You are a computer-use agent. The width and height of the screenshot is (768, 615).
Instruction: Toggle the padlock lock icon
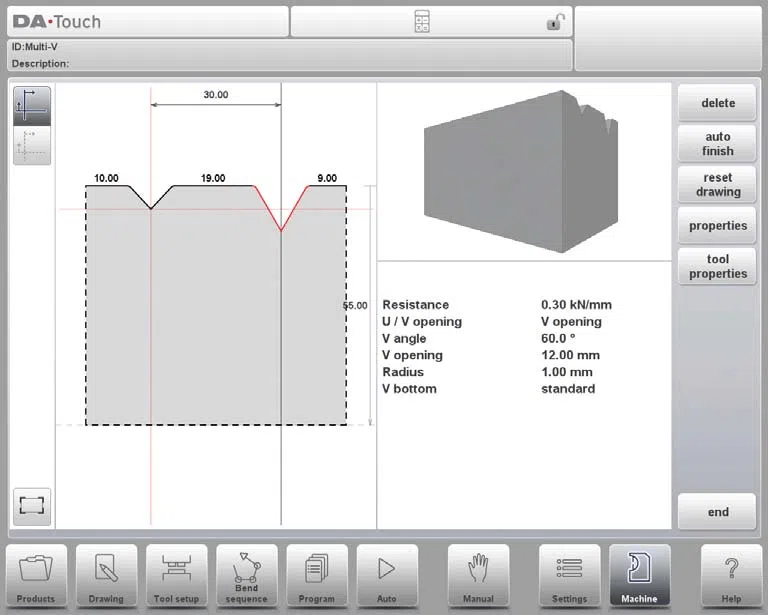click(x=555, y=22)
